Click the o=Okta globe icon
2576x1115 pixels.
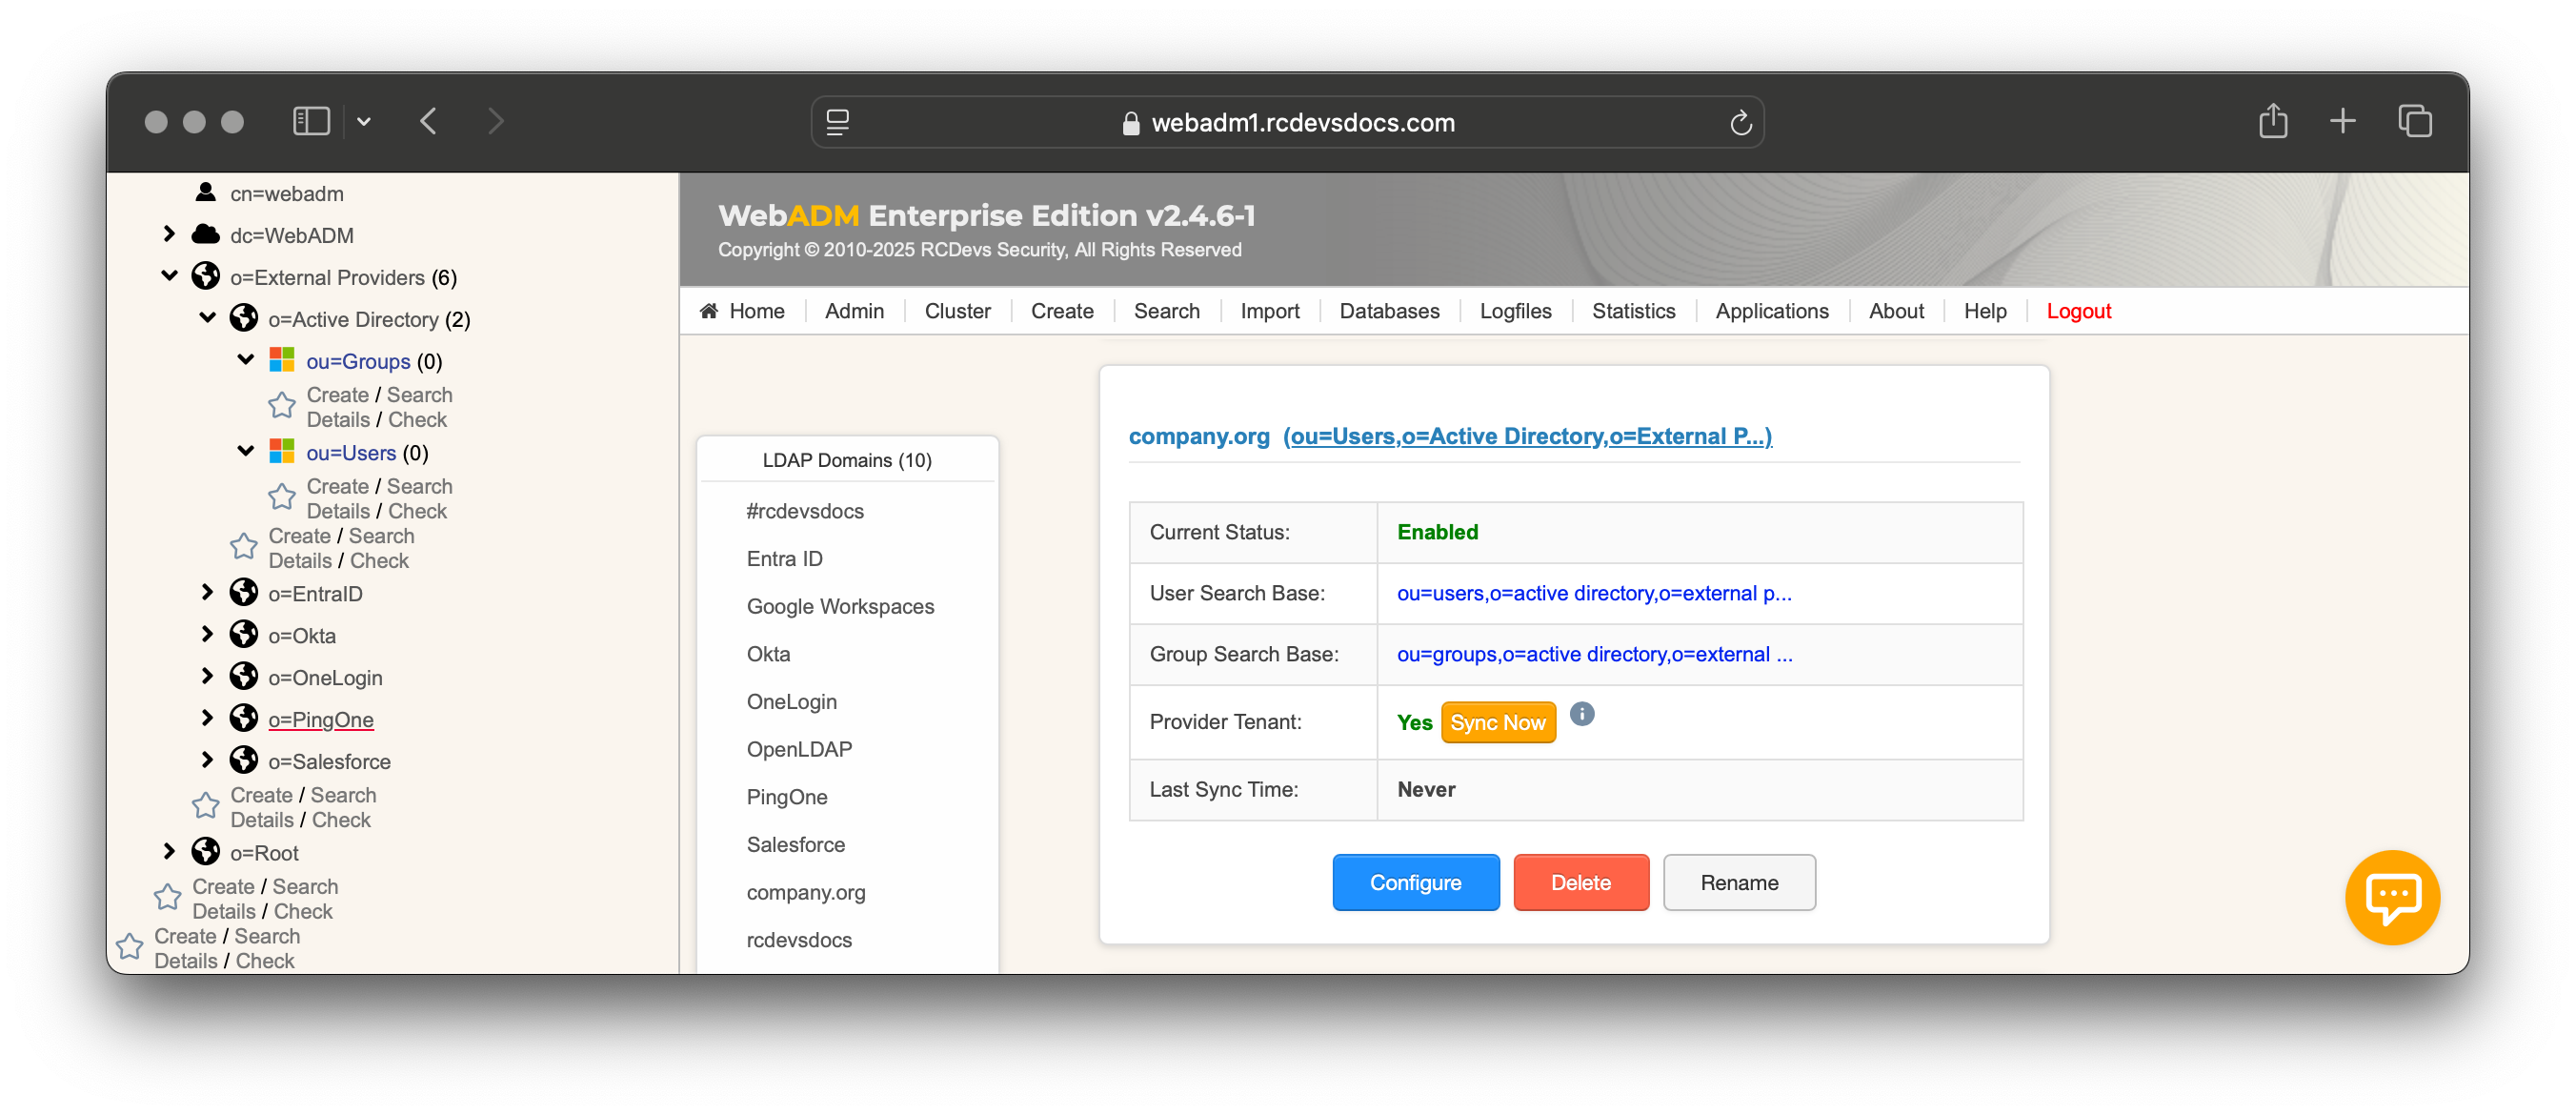[x=244, y=635]
